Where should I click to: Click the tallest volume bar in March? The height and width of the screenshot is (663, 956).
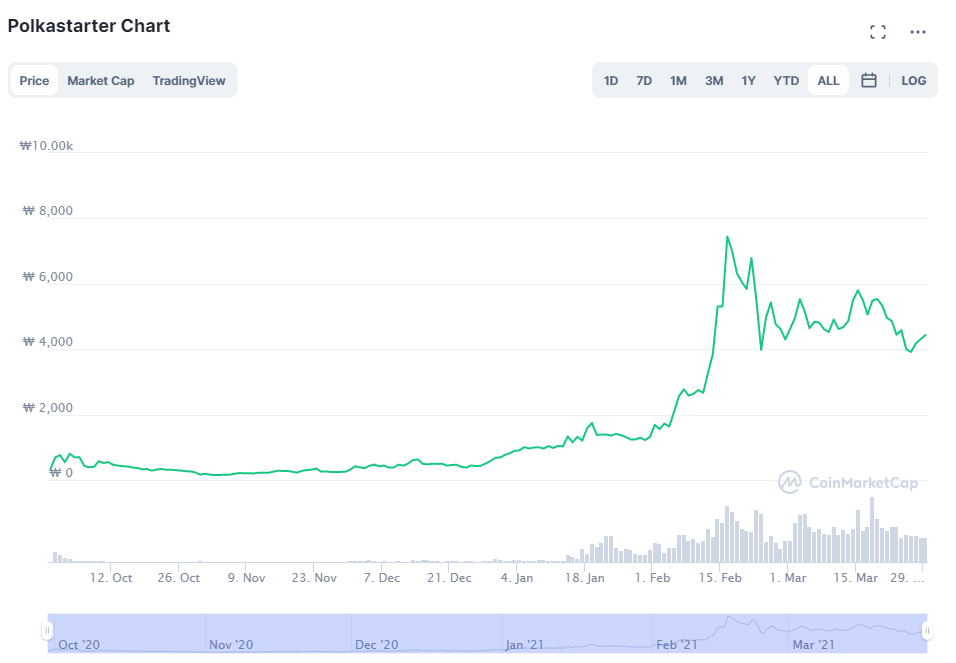(872, 529)
